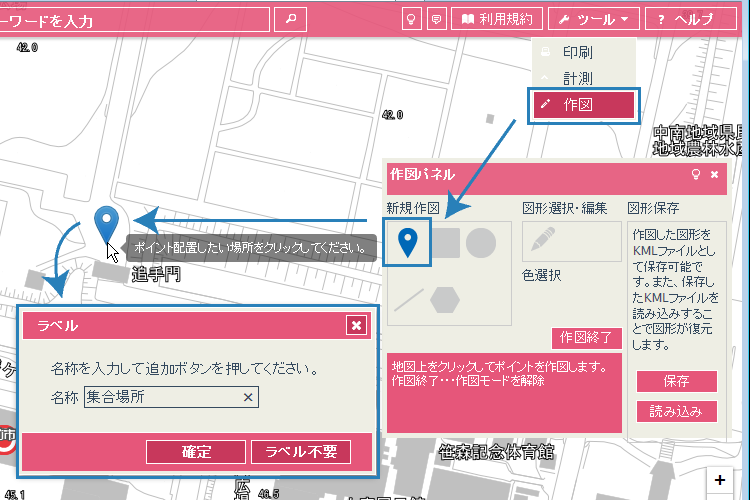Click the blue map pin marker

106,224
